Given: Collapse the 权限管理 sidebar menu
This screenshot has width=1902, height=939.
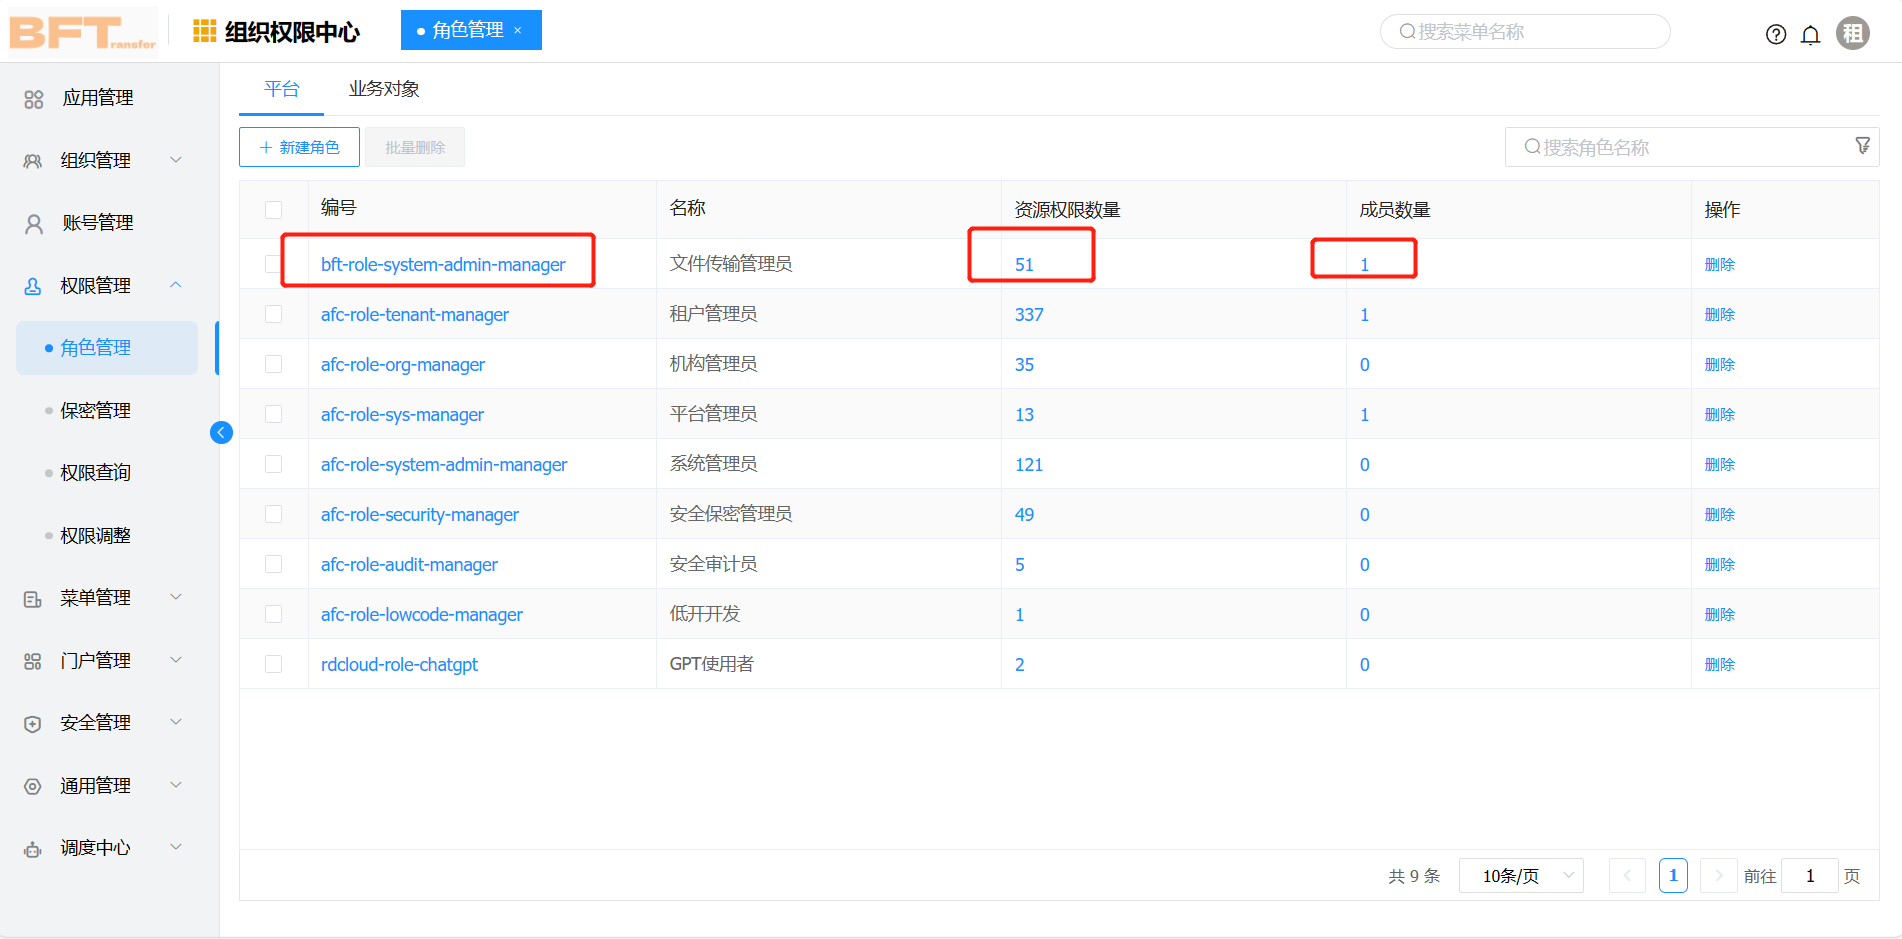Looking at the screenshot, I should 176,285.
